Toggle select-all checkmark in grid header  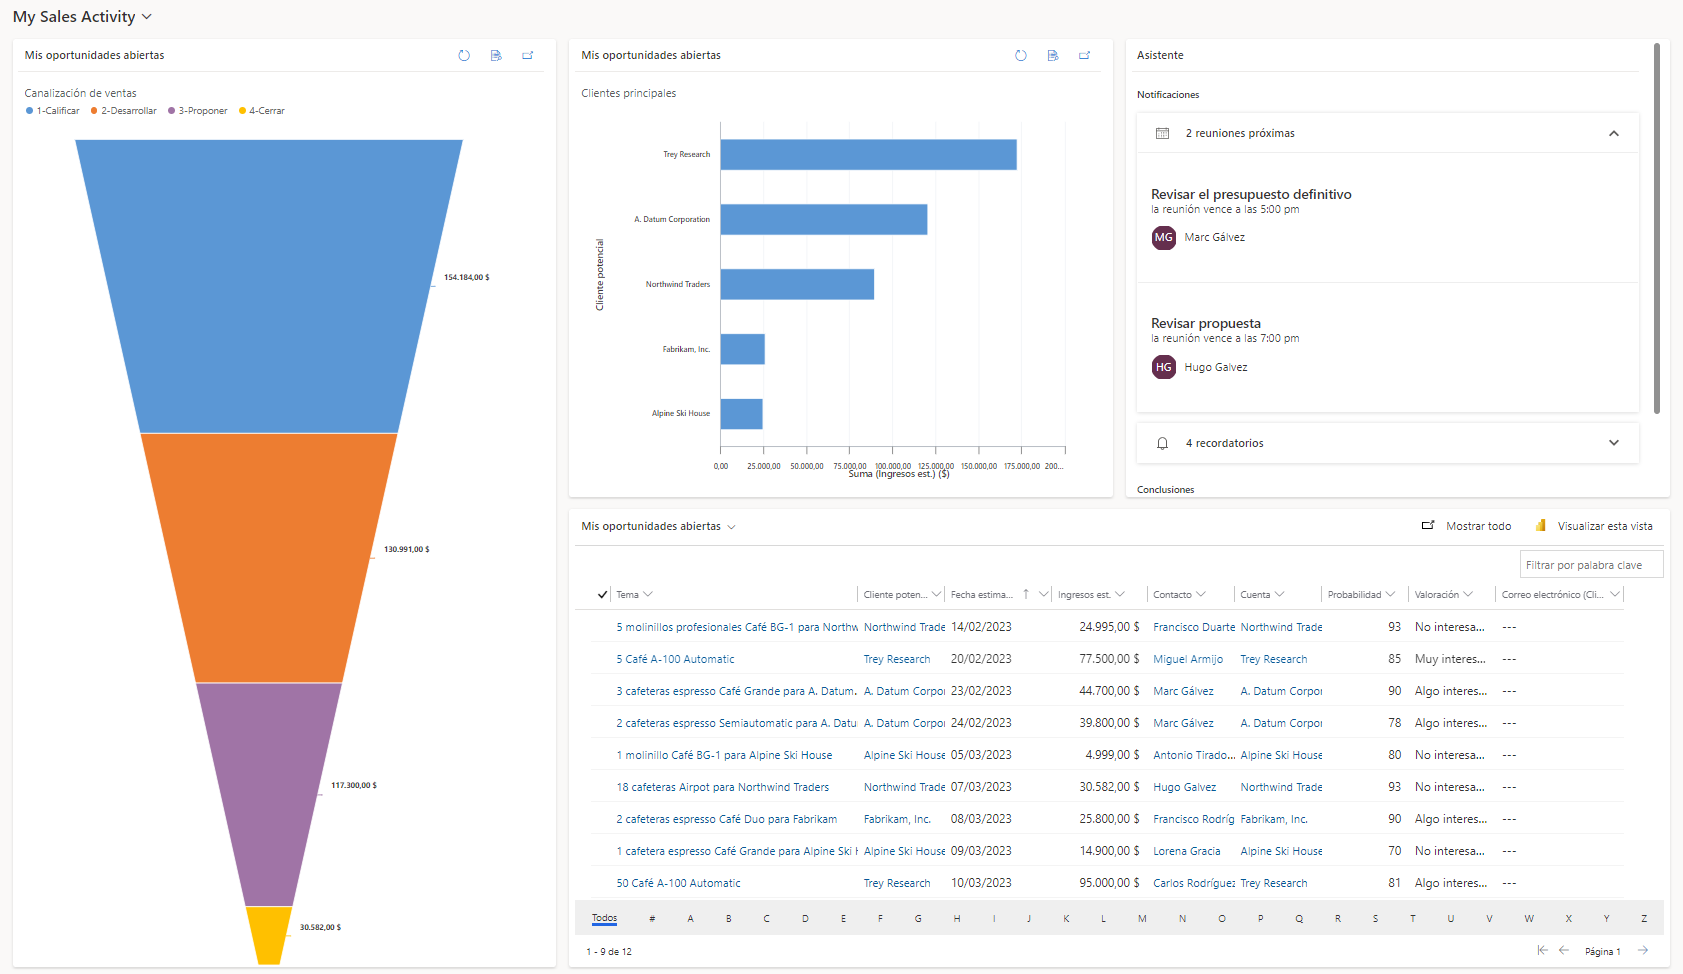602,594
